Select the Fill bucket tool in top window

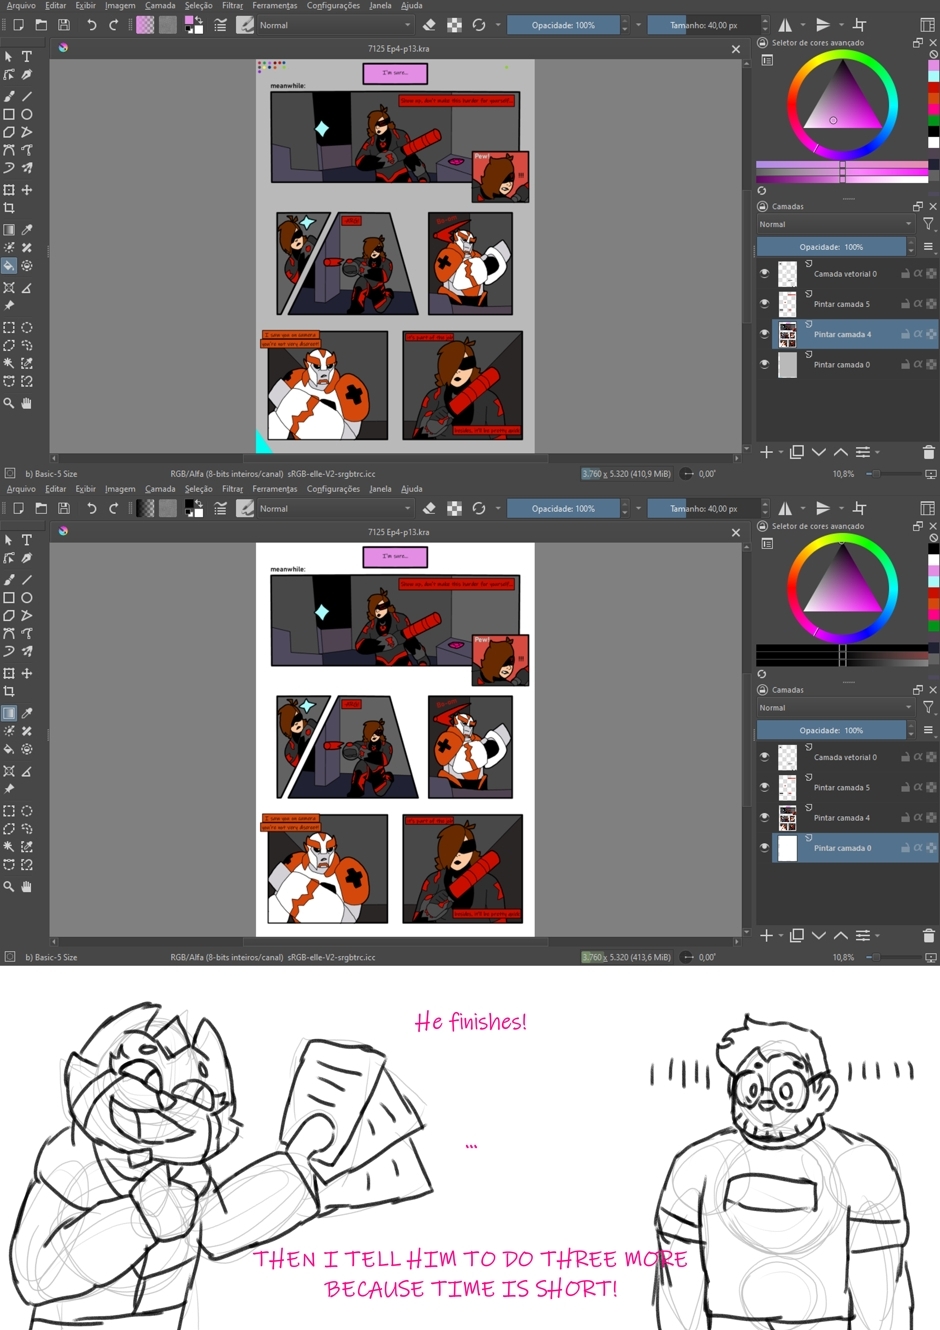[x=9, y=266]
